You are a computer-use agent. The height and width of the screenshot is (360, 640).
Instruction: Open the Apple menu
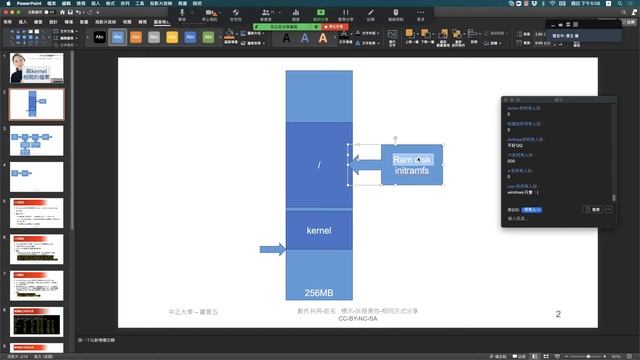click(8, 3)
